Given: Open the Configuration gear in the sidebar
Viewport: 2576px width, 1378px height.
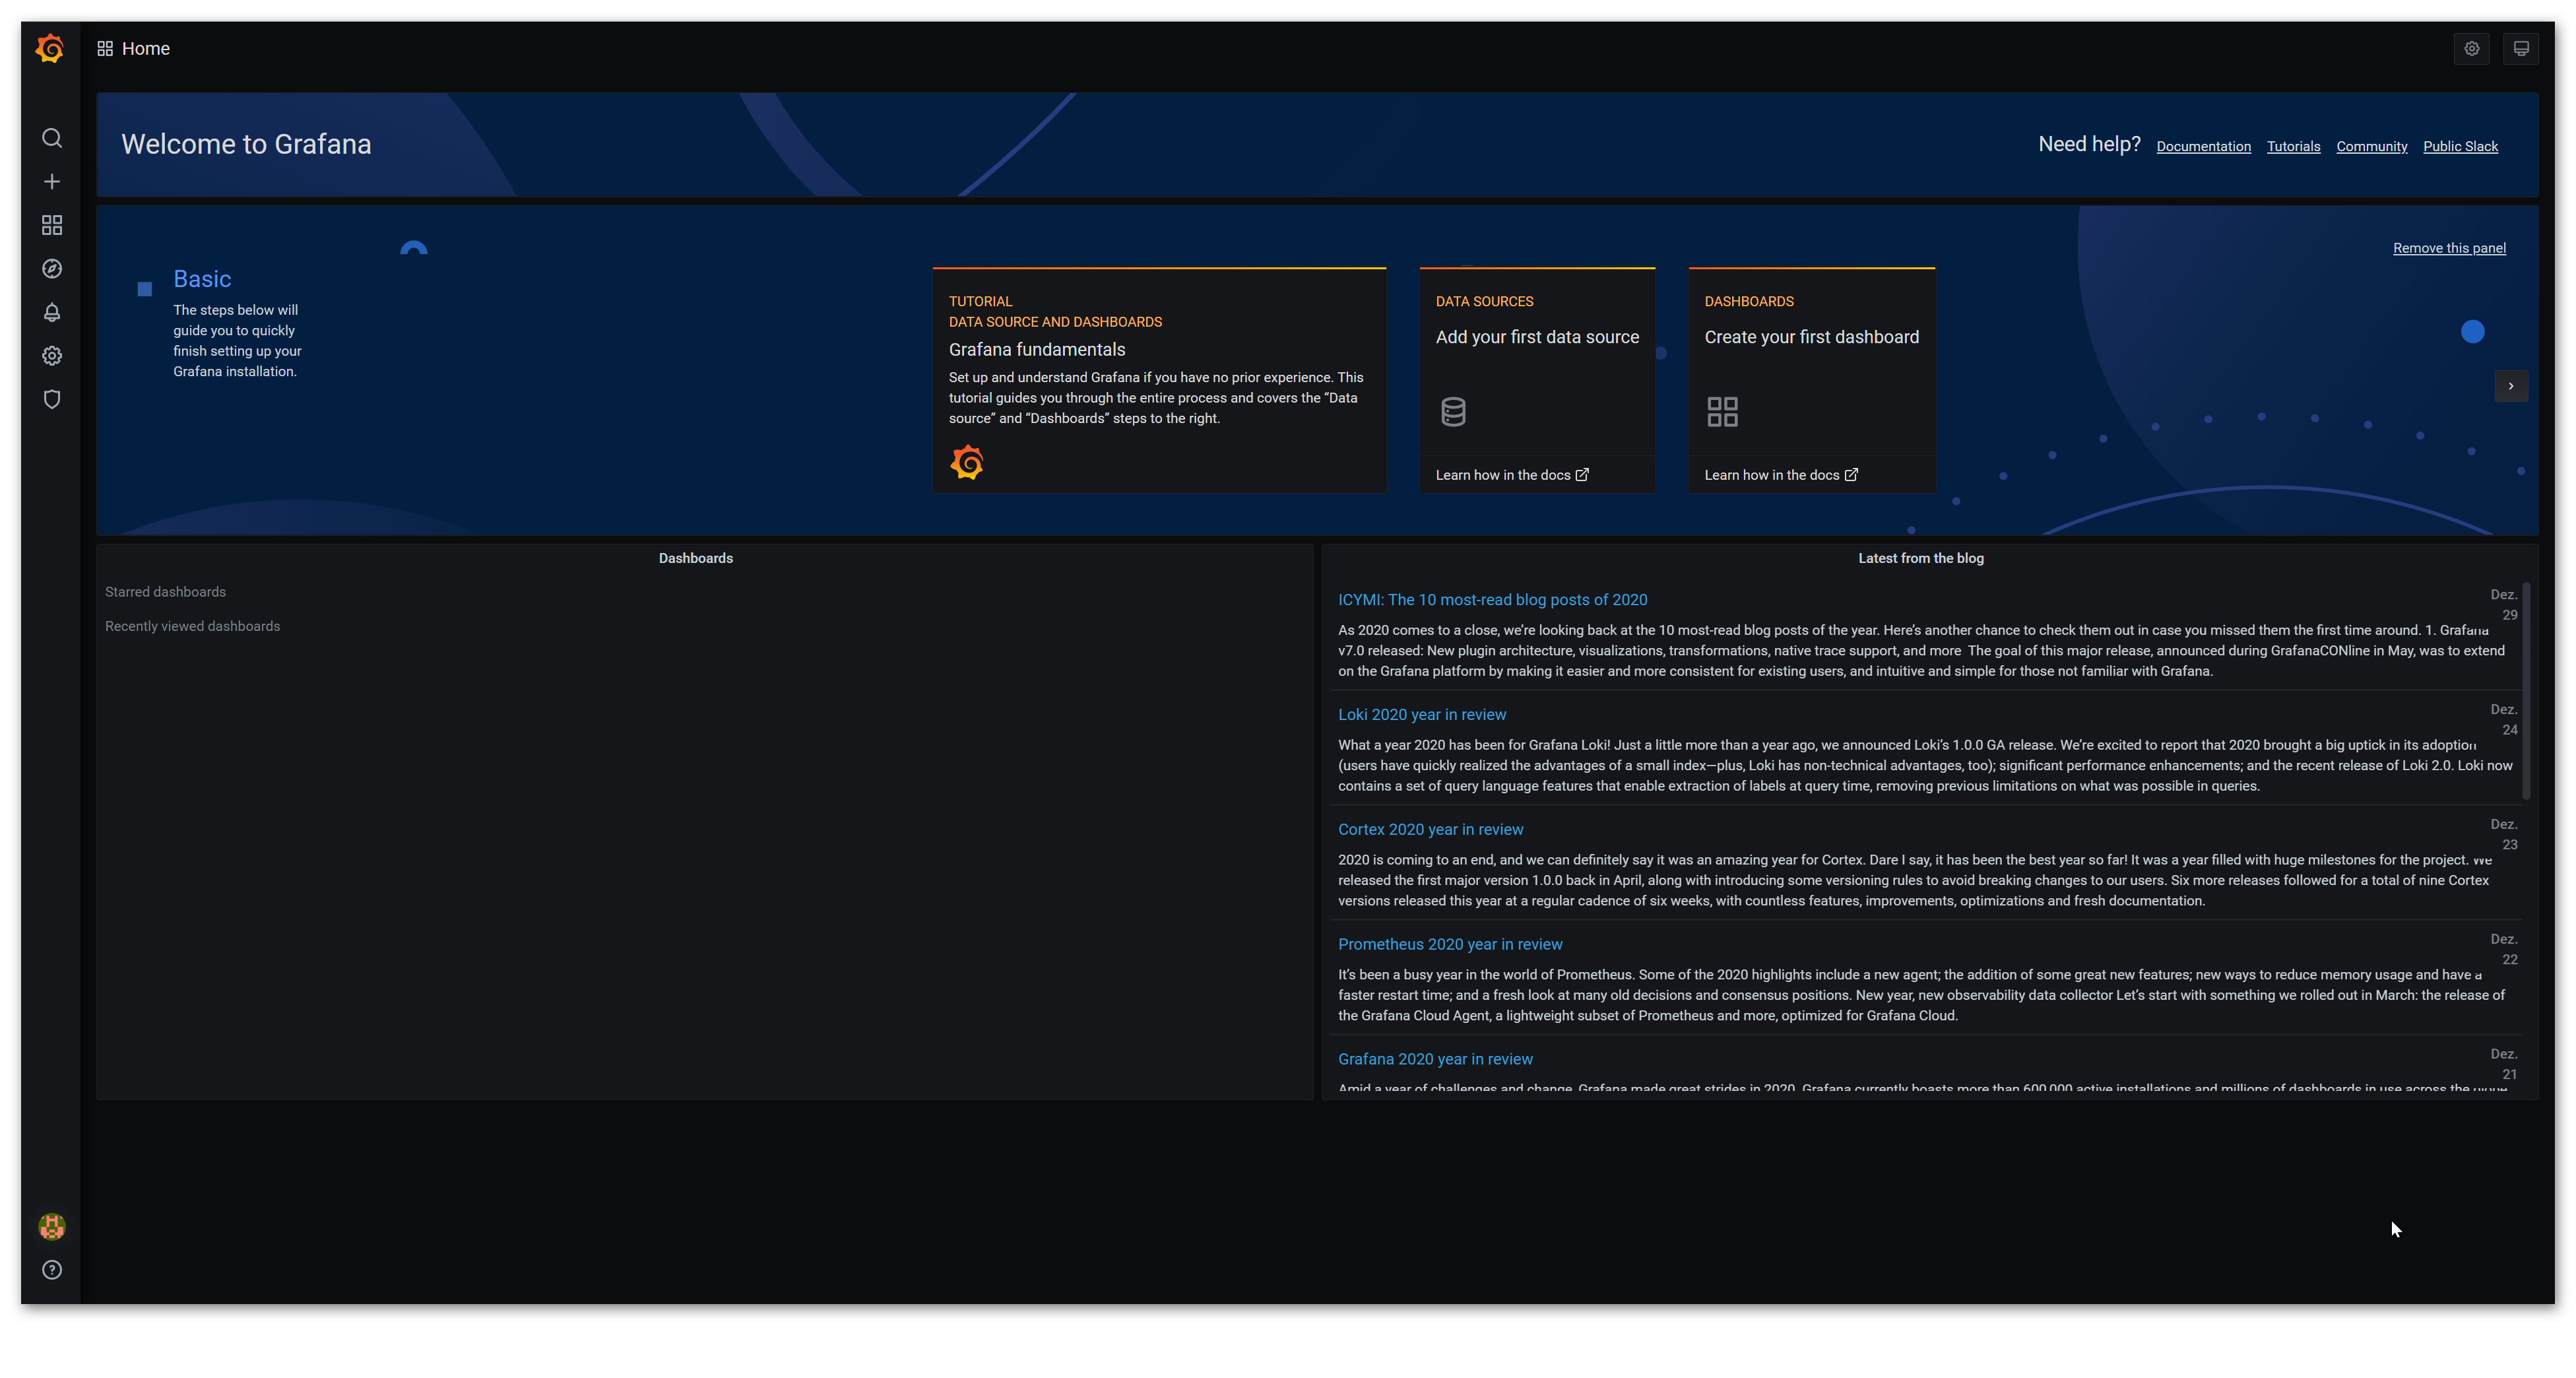Looking at the screenshot, I should 52,355.
